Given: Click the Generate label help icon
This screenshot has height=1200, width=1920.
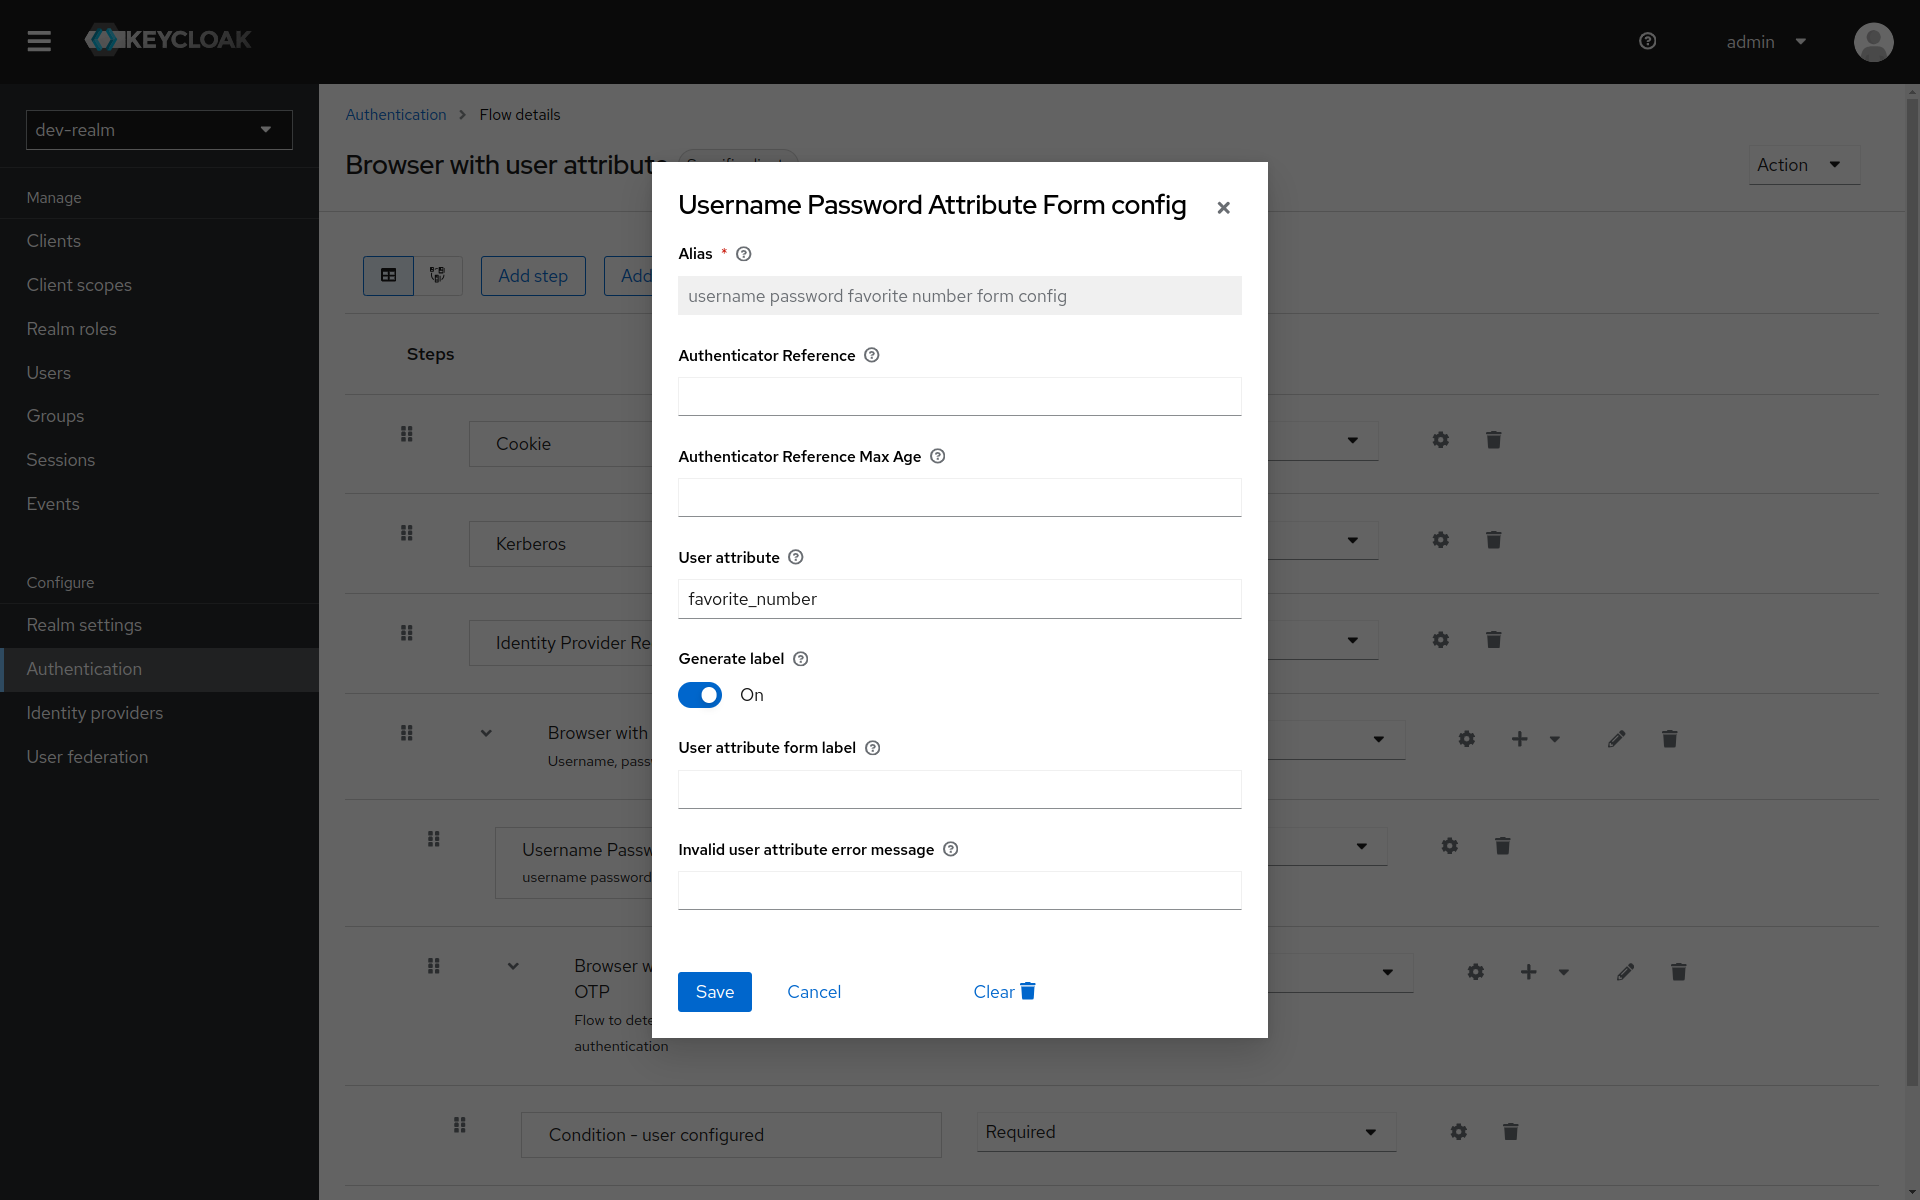Looking at the screenshot, I should coord(800,659).
